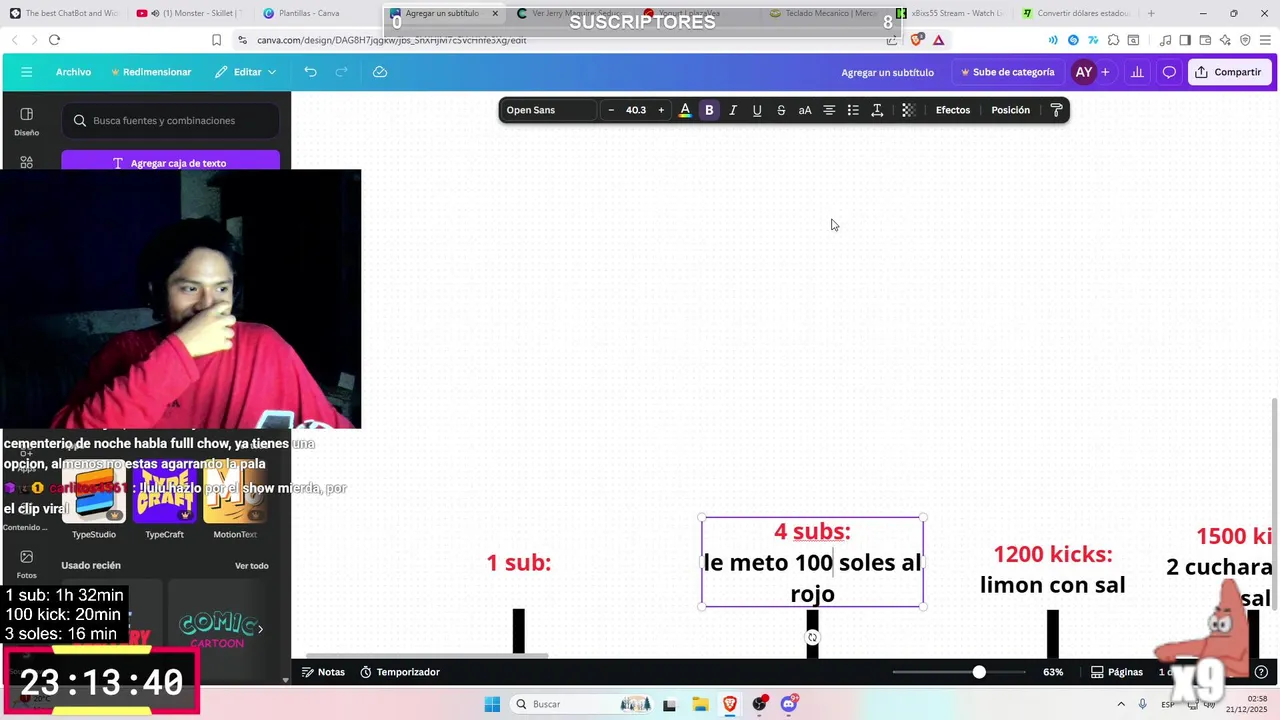
Task: Open File Explorer from the taskbar
Action: pyautogui.click(x=700, y=704)
